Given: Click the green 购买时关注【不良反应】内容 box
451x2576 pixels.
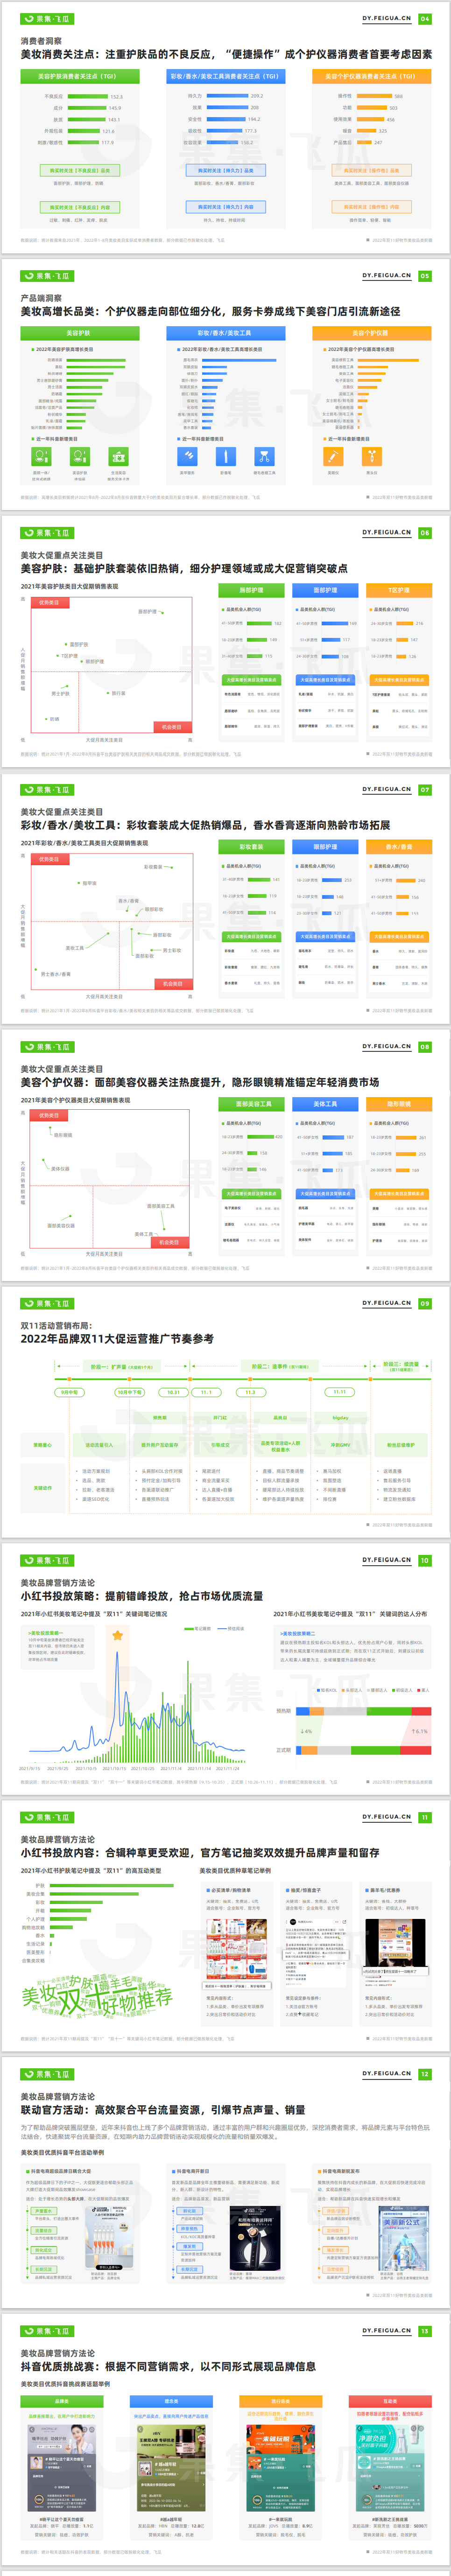Looking at the screenshot, I should [80, 207].
